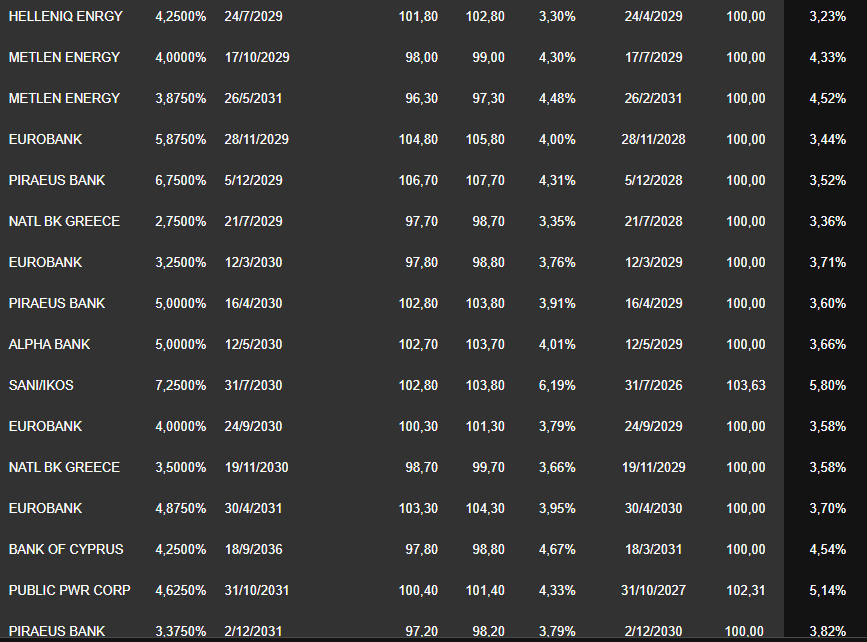867x642 pixels.
Task: Click ask price 105,80
Action: [485, 139]
